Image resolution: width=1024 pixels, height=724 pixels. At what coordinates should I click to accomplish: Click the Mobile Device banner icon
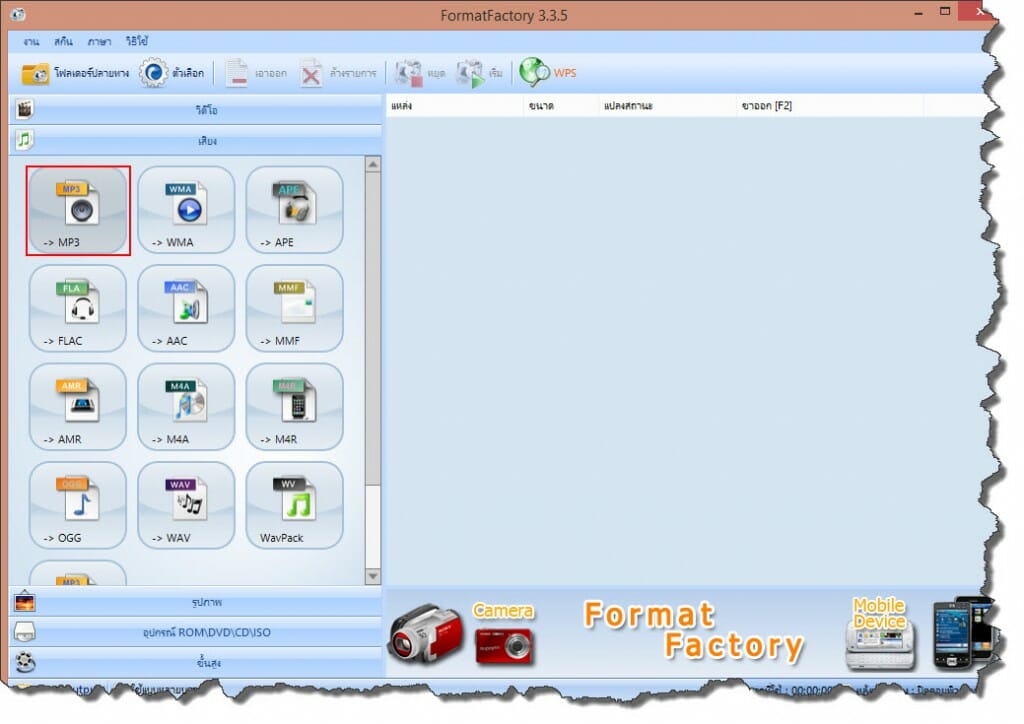879,633
